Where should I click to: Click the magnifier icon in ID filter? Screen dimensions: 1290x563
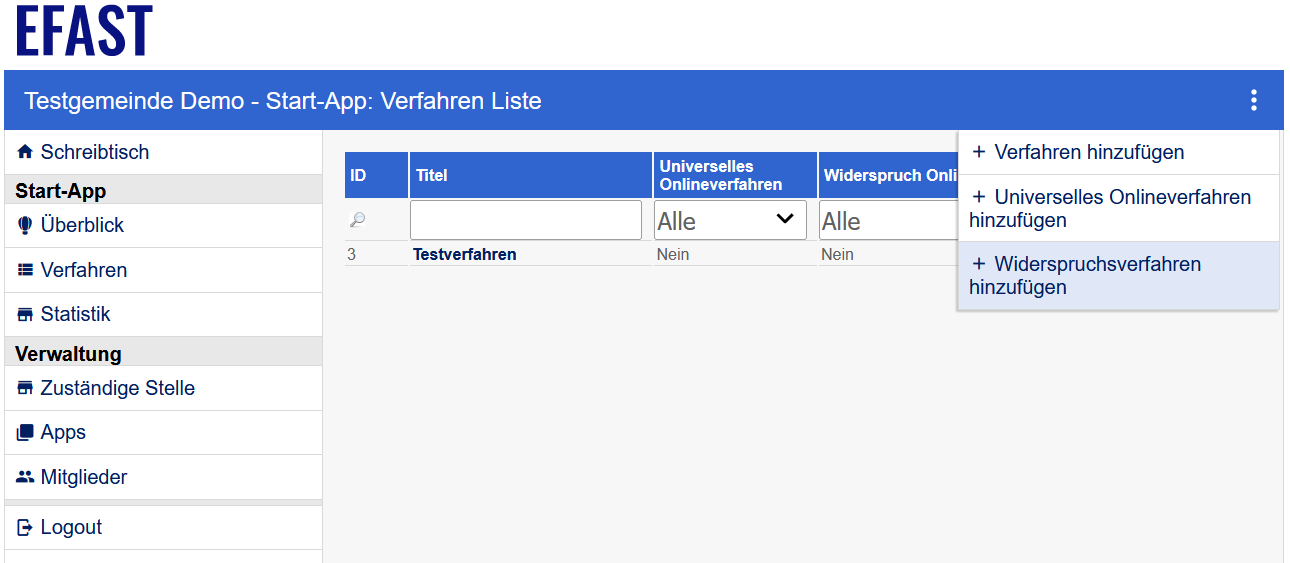coord(357,220)
